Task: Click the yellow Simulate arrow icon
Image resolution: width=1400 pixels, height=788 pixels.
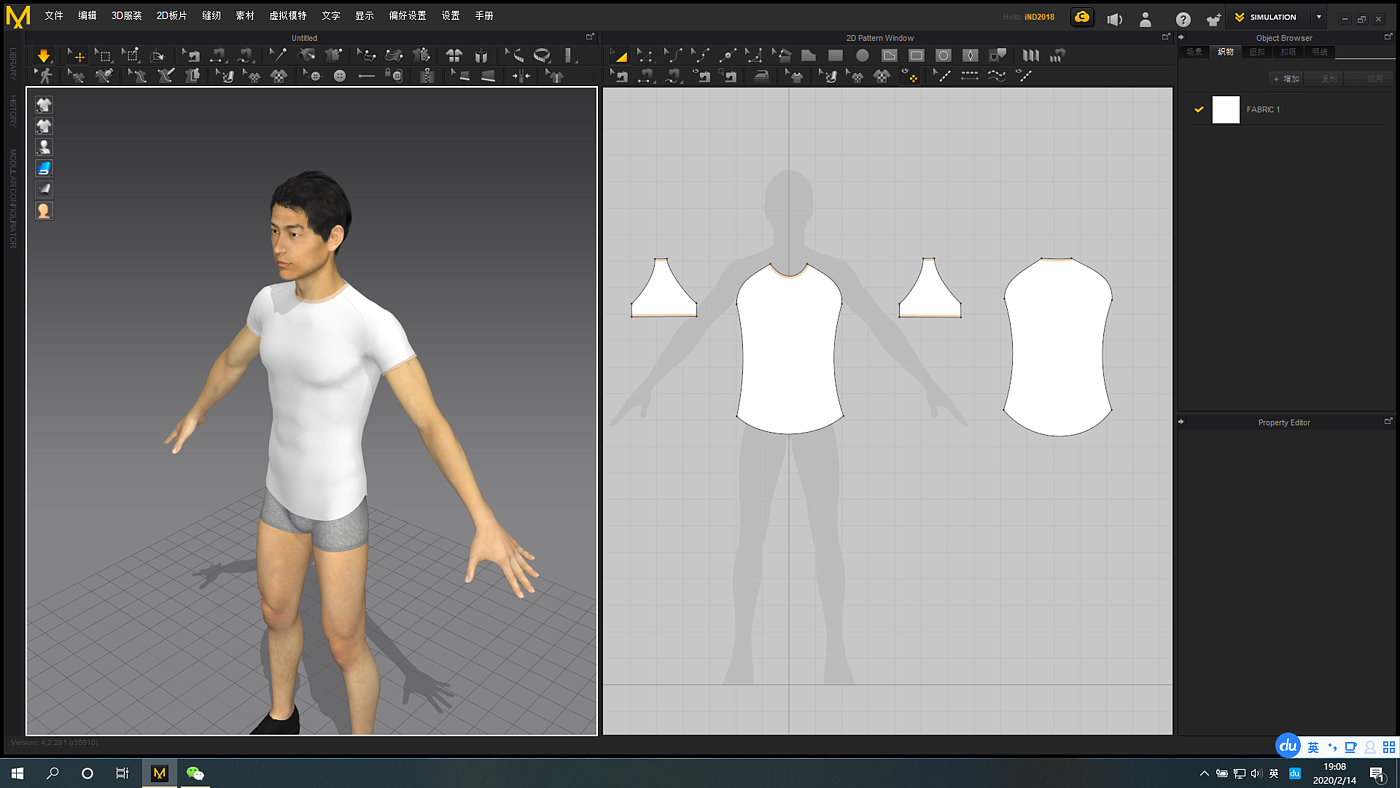Action: pyautogui.click(x=44, y=56)
